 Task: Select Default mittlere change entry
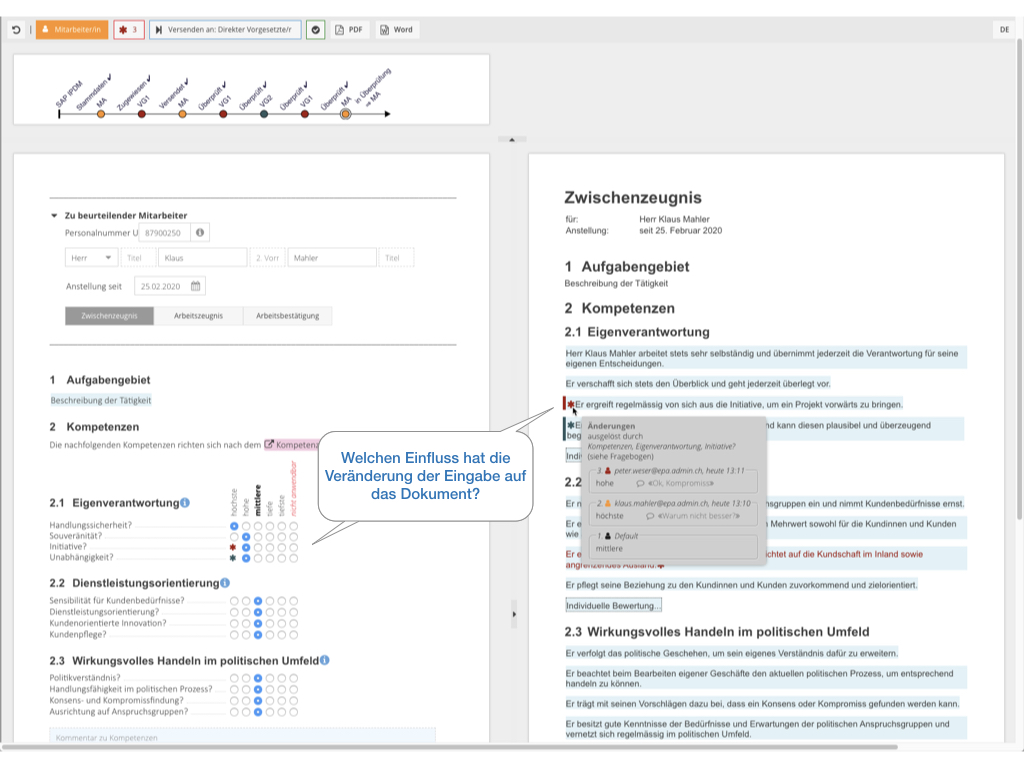(x=673, y=545)
